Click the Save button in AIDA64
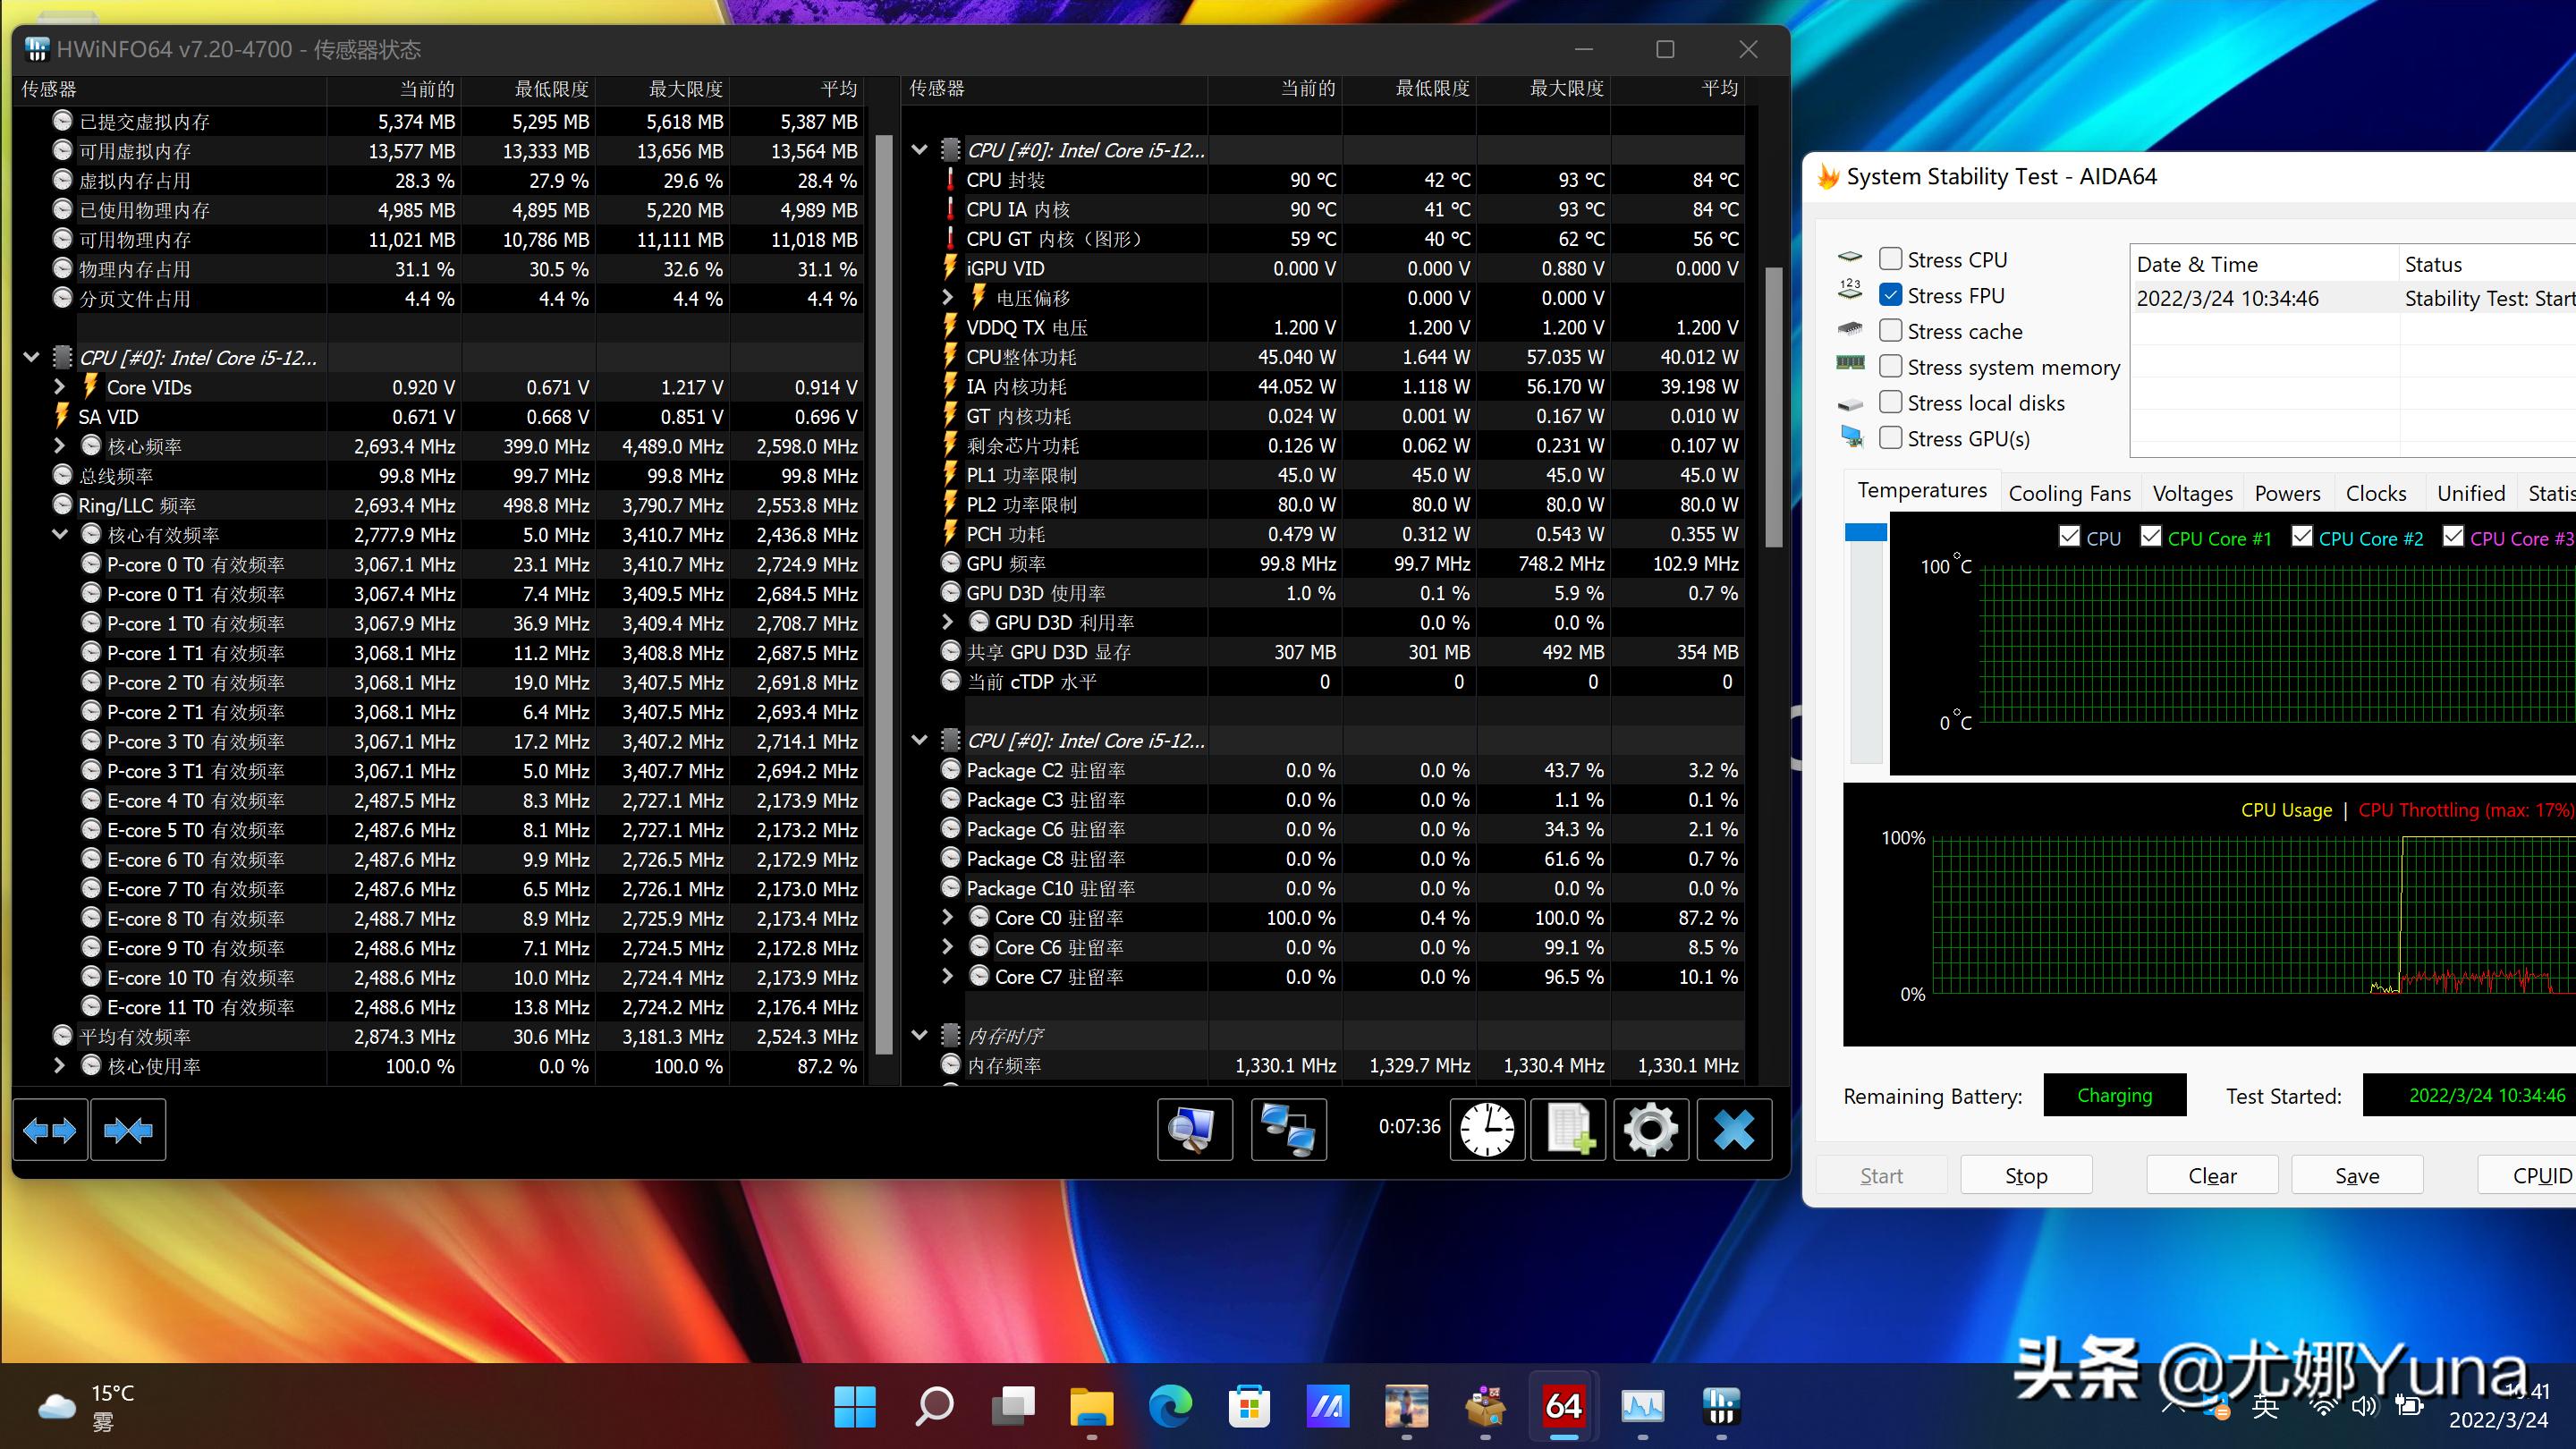The height and width of the screenshot is (1449, 2576). tap(2356, 1176)
